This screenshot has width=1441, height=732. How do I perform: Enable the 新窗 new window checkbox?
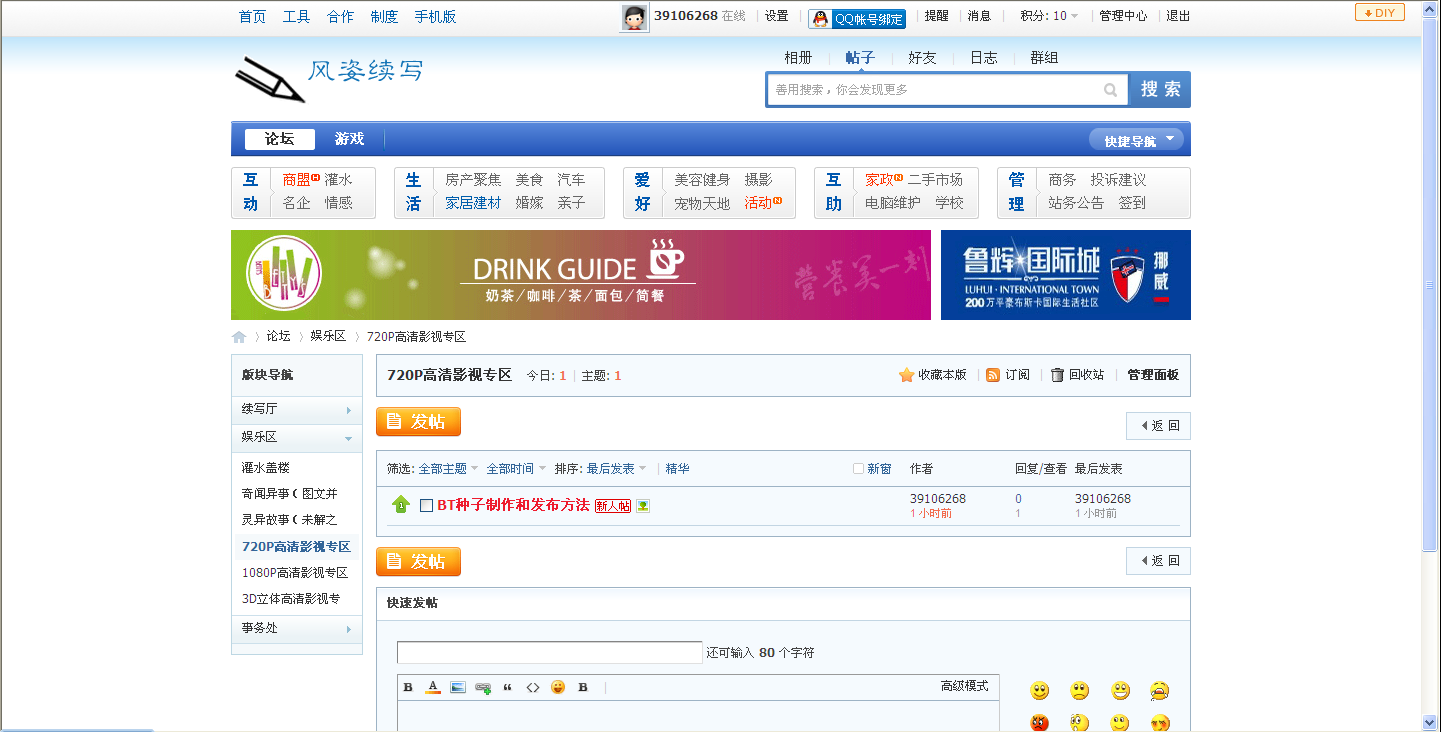click(x=858, y=469)
